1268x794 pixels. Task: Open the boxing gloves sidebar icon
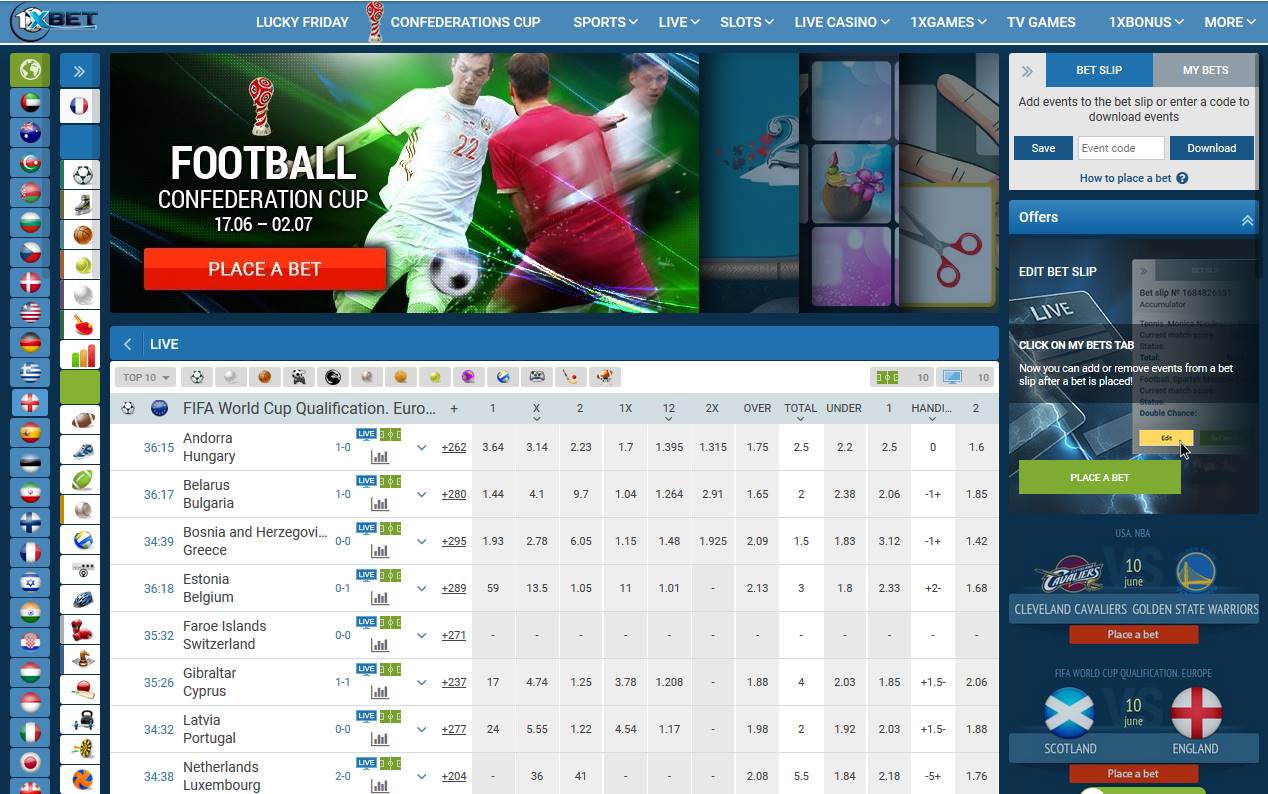coord(83,630)
